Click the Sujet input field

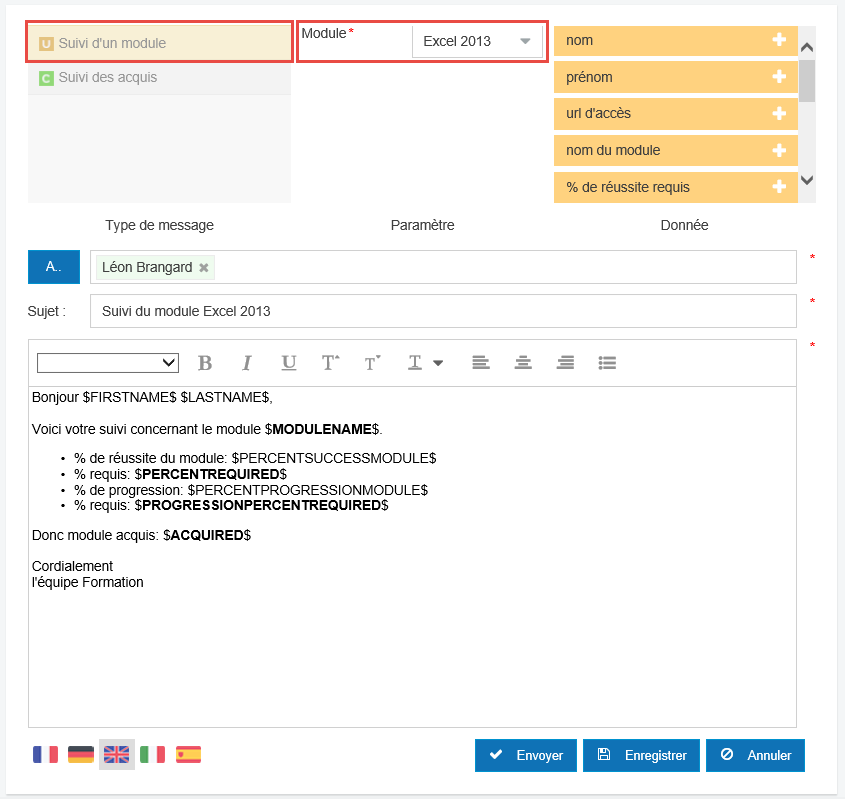[443, 311]
